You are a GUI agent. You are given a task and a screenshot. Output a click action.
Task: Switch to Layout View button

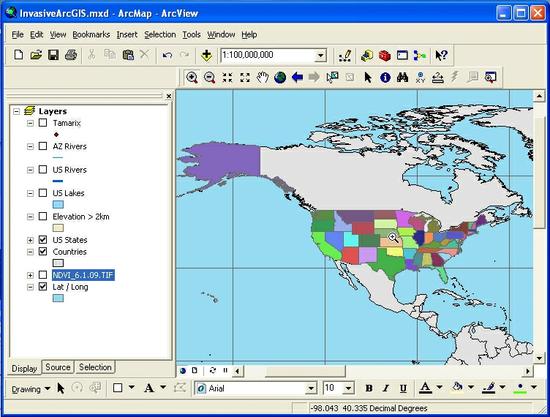pos(195,370)
